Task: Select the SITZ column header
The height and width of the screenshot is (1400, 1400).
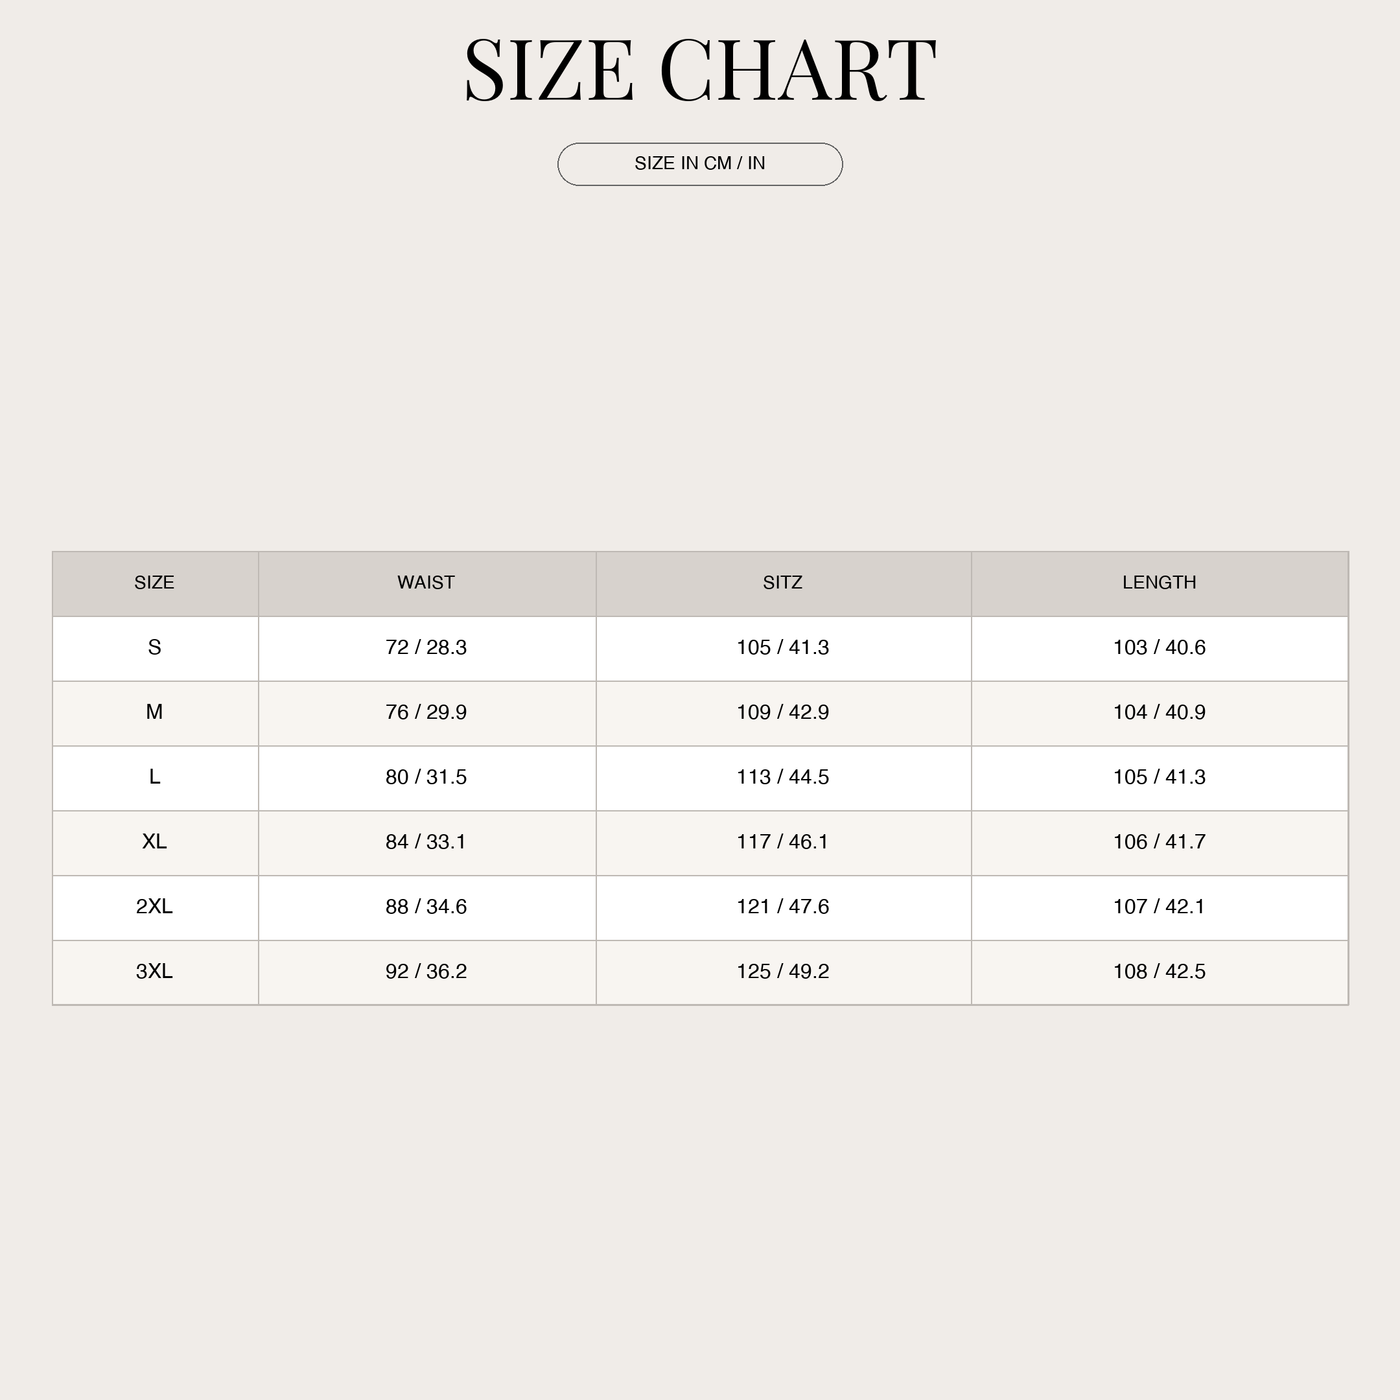Action: point(783,583)
